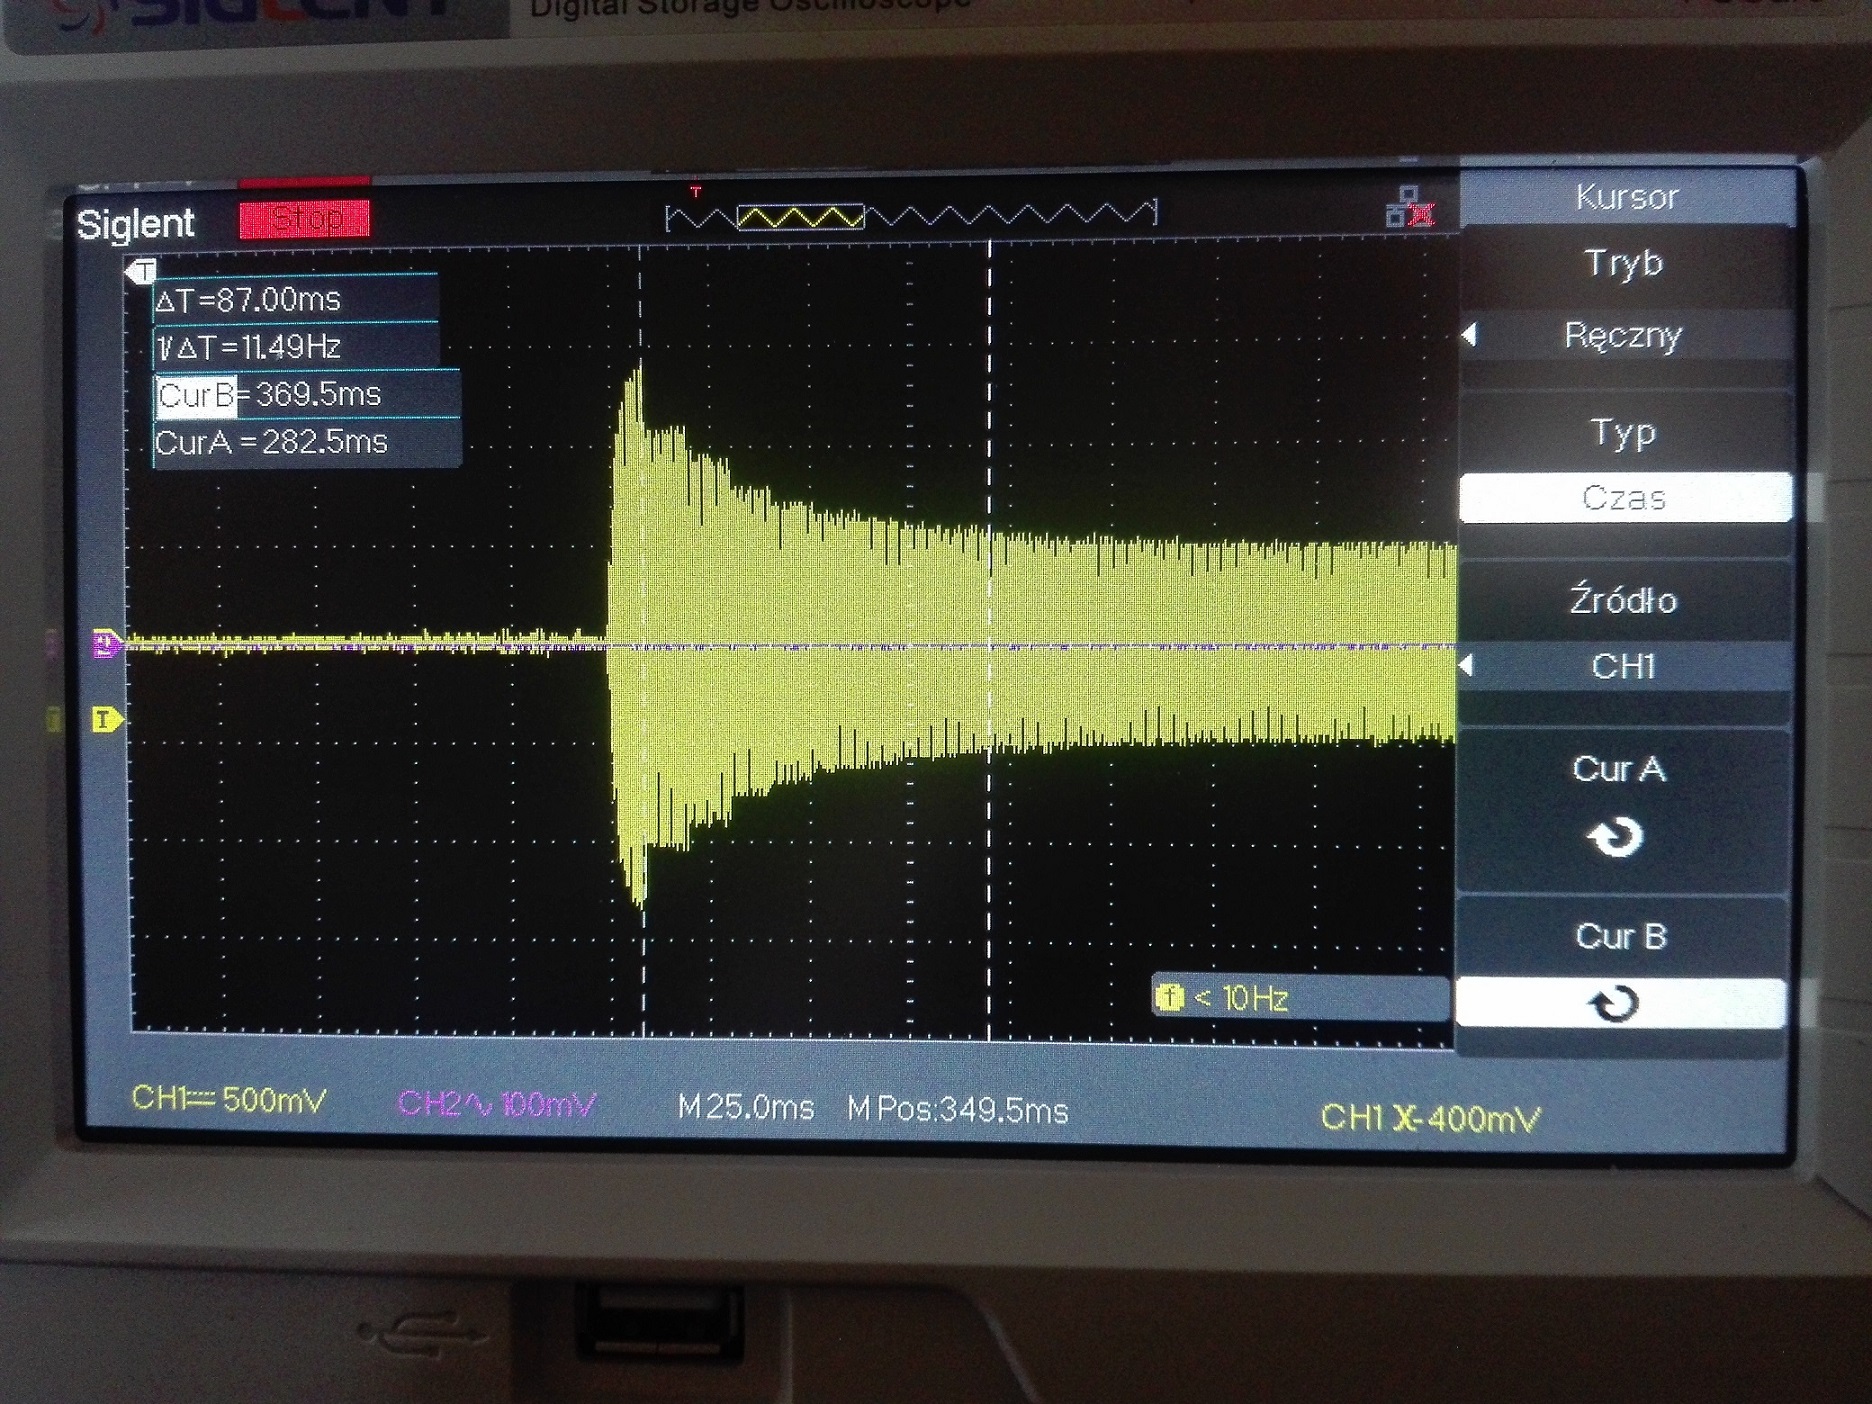This screenshot has width=1872, height=1404.
Task: Select the Cur A rotary knob icon
Action: (x=1616, y=837)
